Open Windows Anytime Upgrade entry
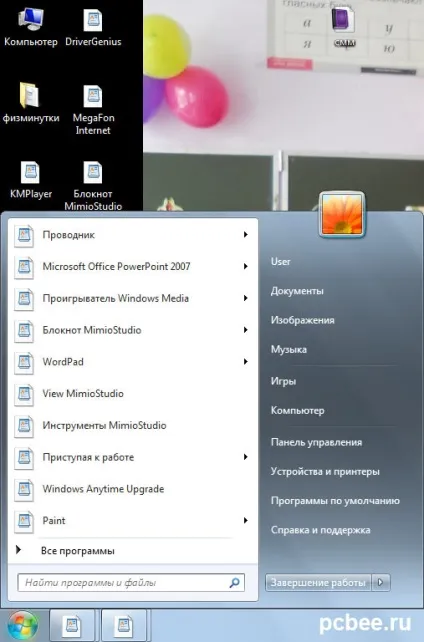Screen dimensions: 424x642 tap(132, 489)
